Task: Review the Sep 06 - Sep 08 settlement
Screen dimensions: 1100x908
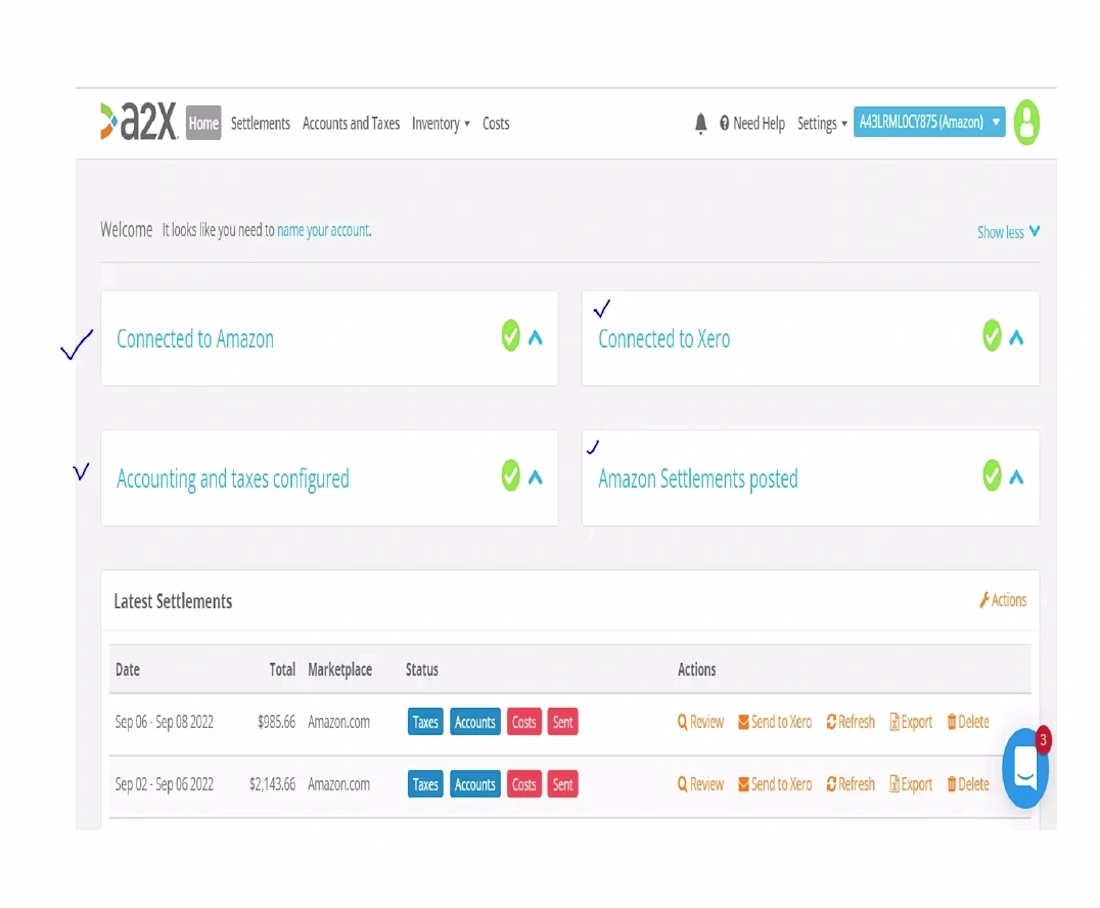Action: 700,722
